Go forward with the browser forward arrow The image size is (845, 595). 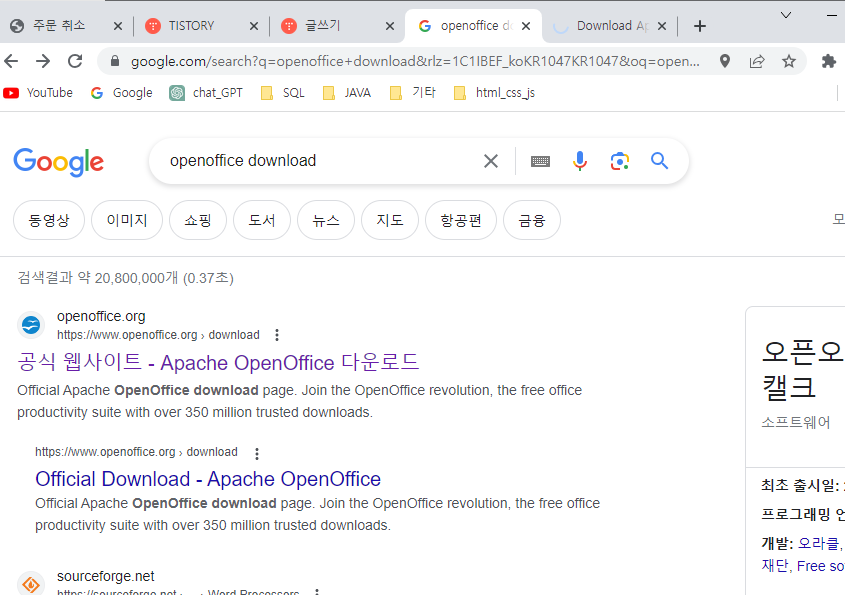pyautogui.click(x=43, y=61)
